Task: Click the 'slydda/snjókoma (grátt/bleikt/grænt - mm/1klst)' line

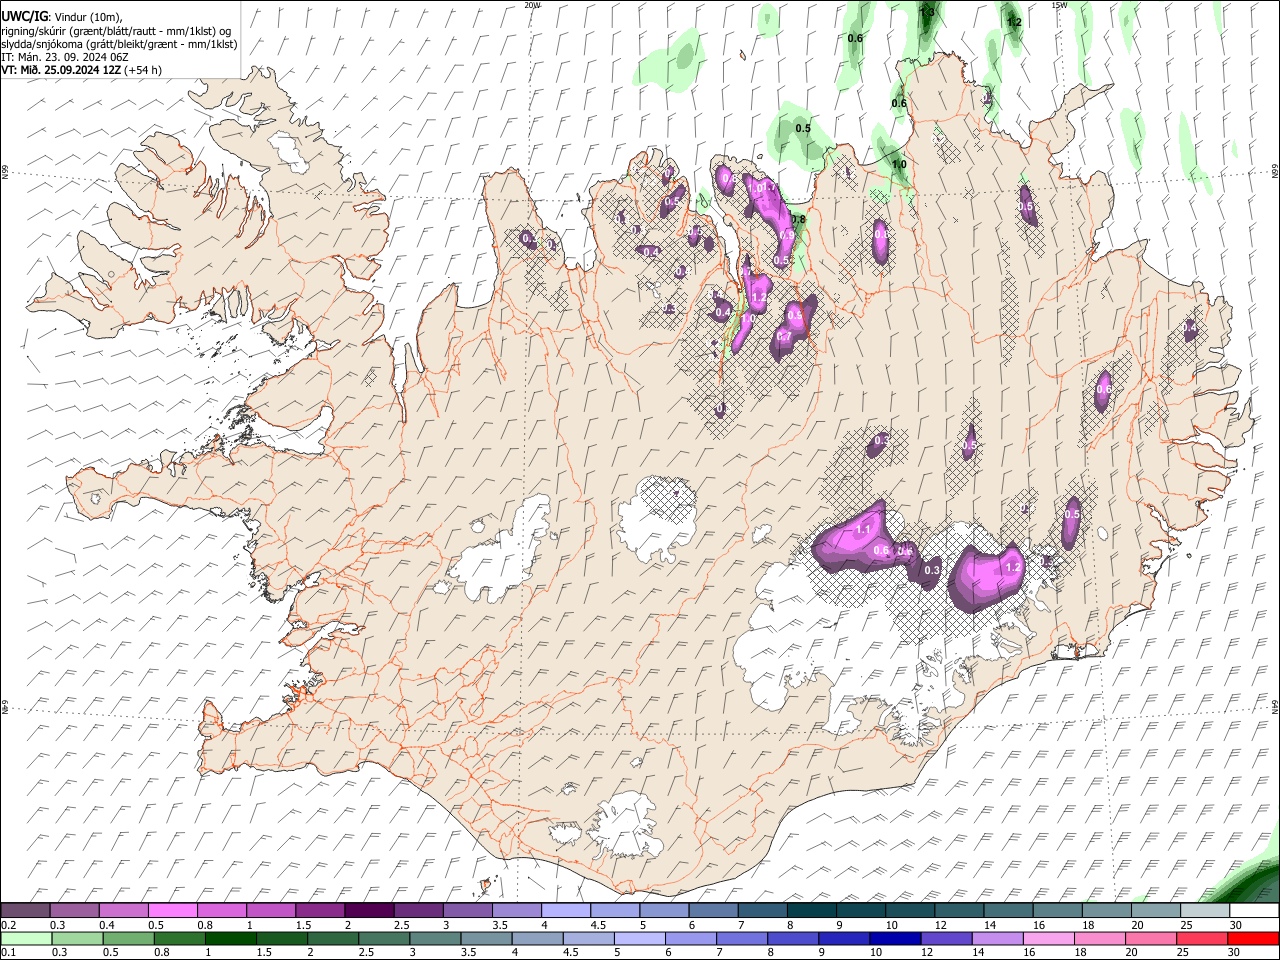Action: pos(119,44)
